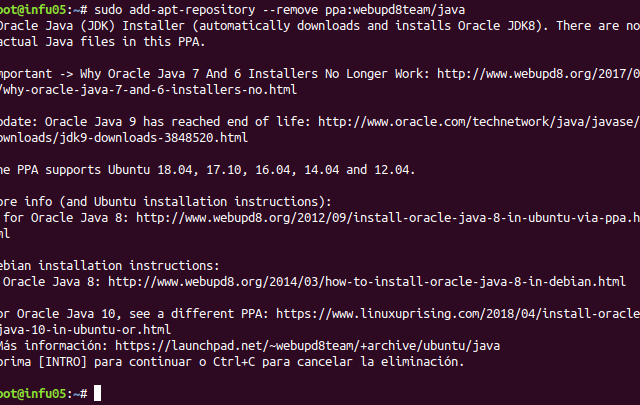Click the java-10-in-ubuntu-or.html line
The image size is (640, 405).
click(85, 330)
